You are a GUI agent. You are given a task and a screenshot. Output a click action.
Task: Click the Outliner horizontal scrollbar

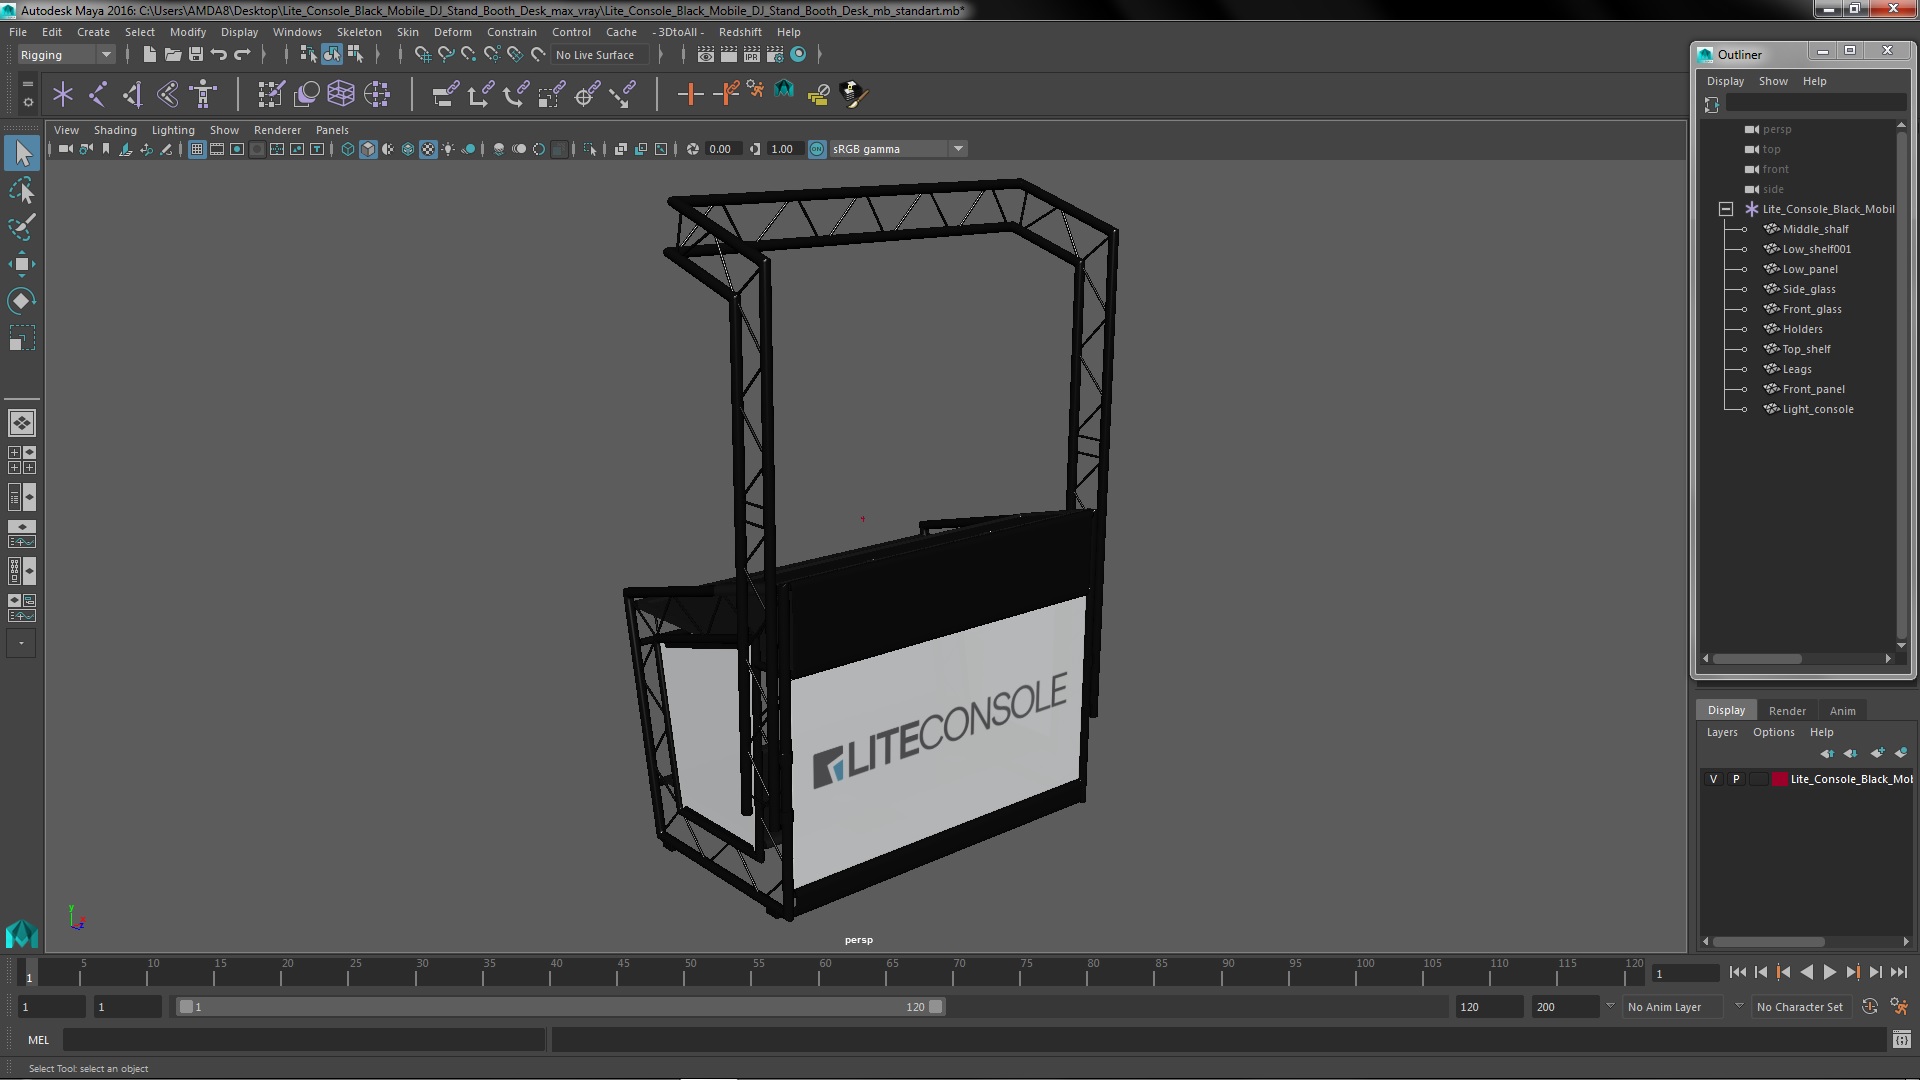coord(1757,659)
